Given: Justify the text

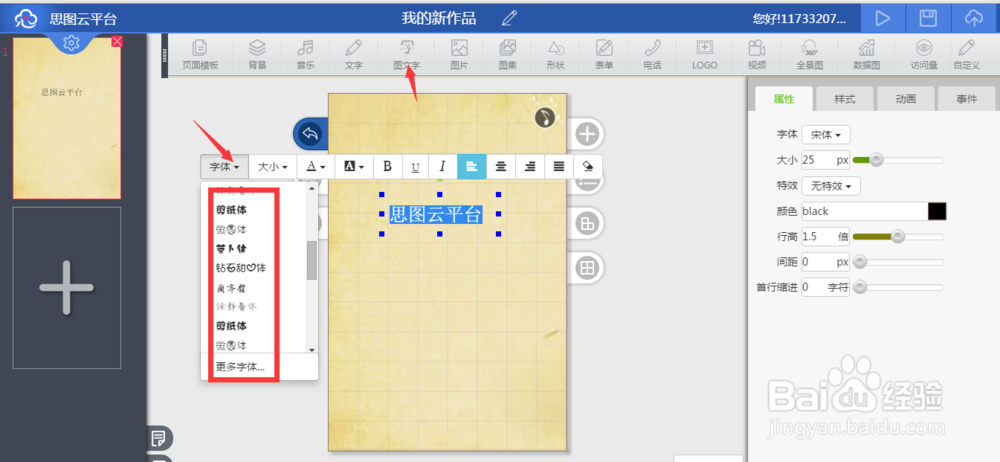Looking at the screenshot, I should point(559,167).
